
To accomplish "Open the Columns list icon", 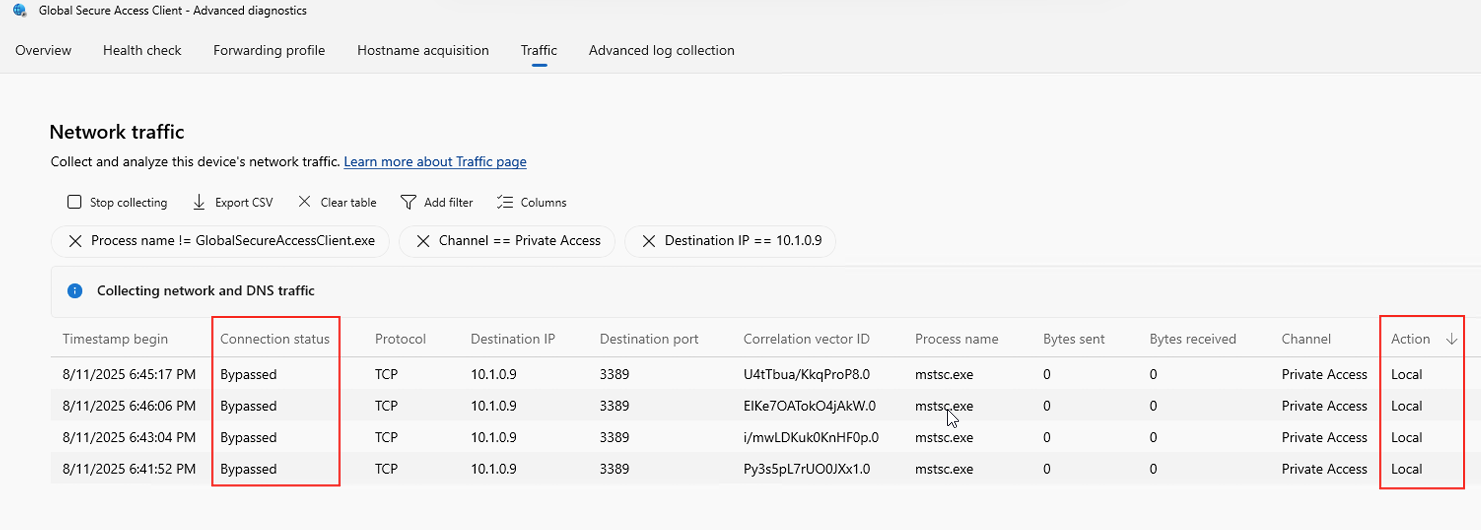I will (x=505, y=202).
